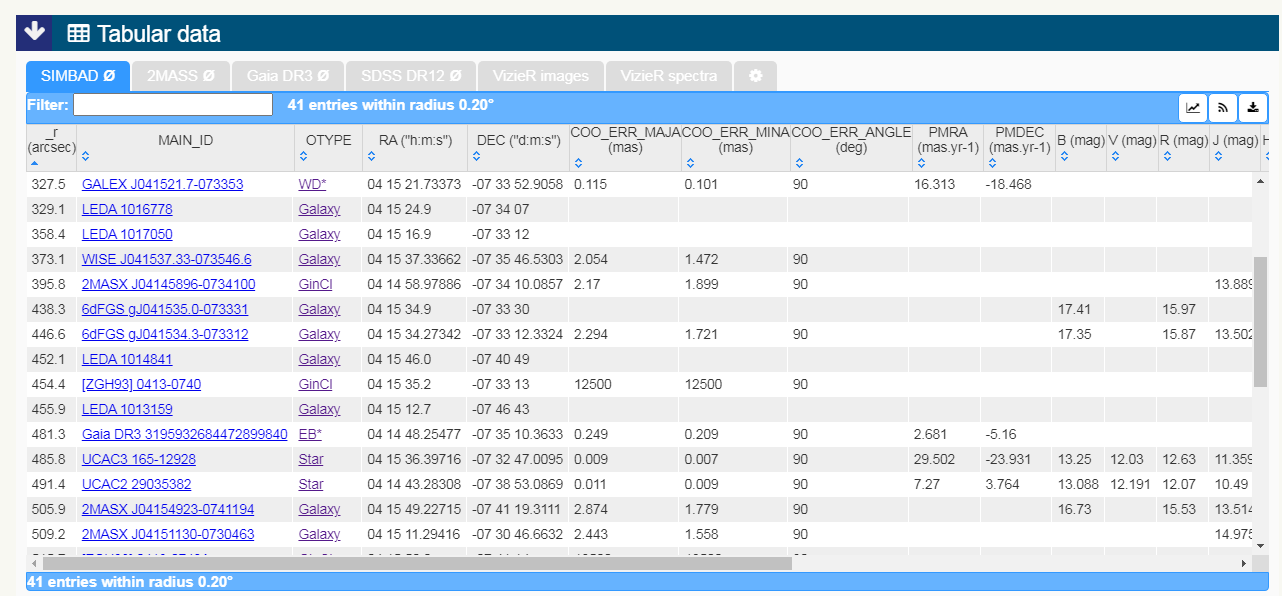This screenshot has height=596, width=1282.
Task: Switch to the SDSS DR12 tab
Action: click(411, 76)
